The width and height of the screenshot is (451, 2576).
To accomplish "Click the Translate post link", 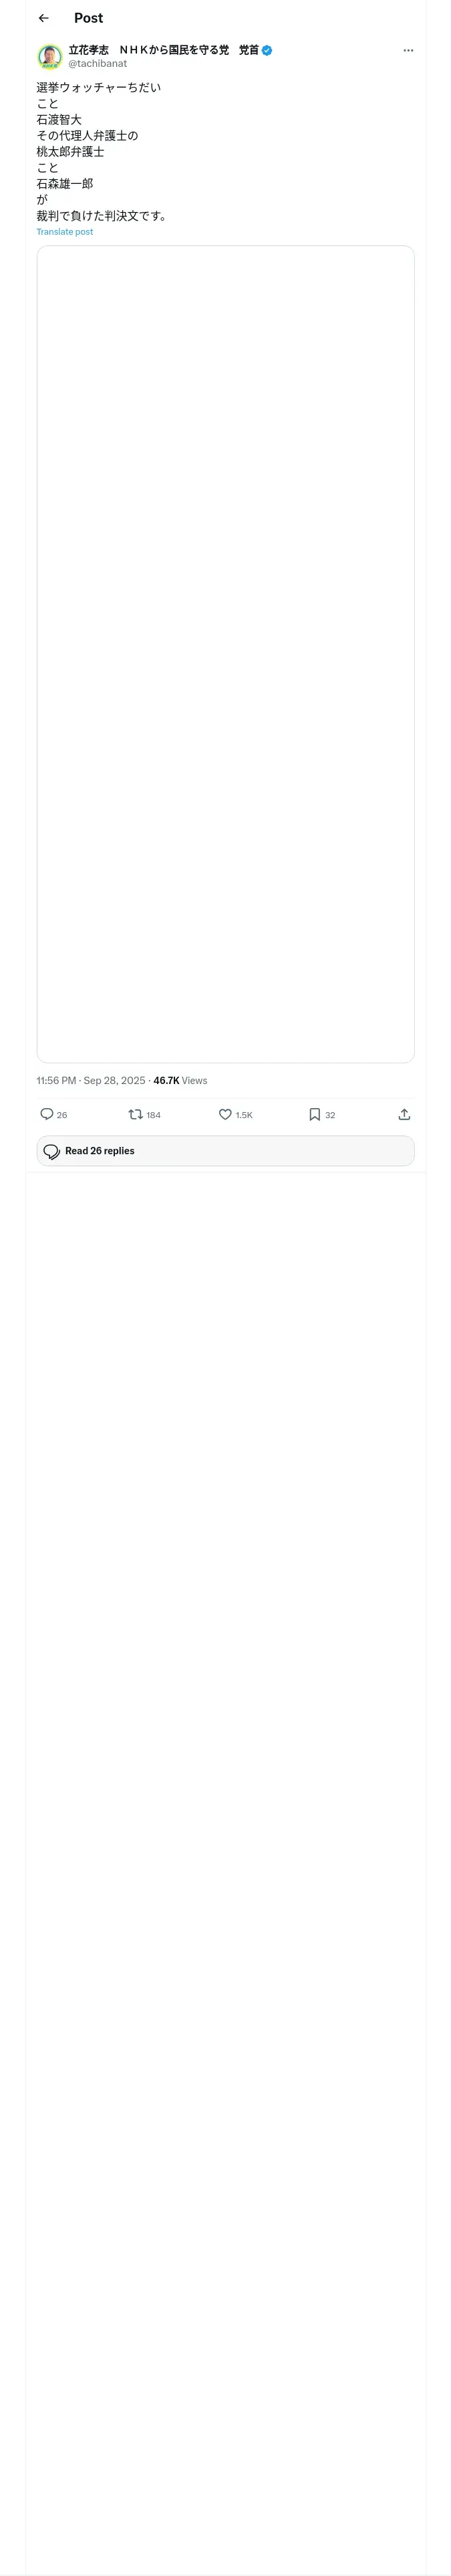I will [65, 232].
